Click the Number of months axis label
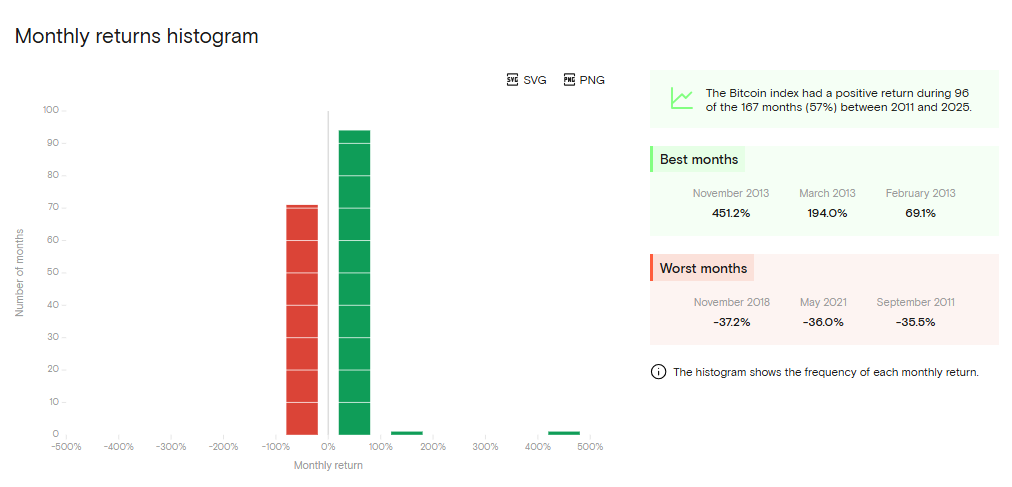 pyautogui.click(x=19, y=272)
